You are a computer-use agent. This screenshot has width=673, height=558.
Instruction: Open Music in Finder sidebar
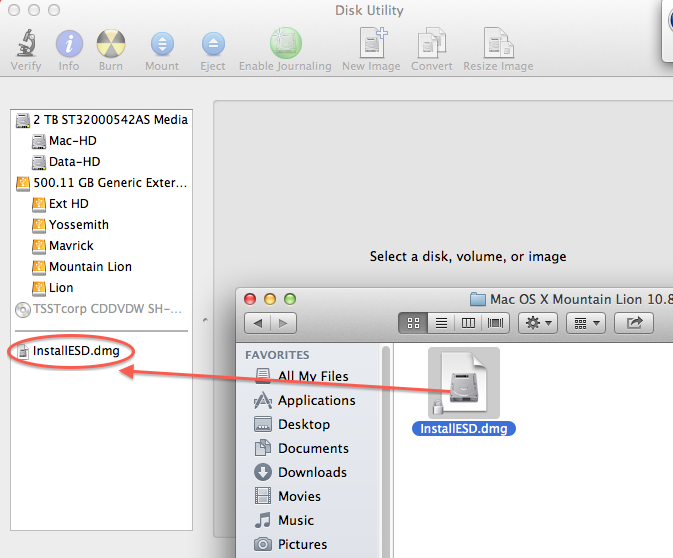coord(284,520)
